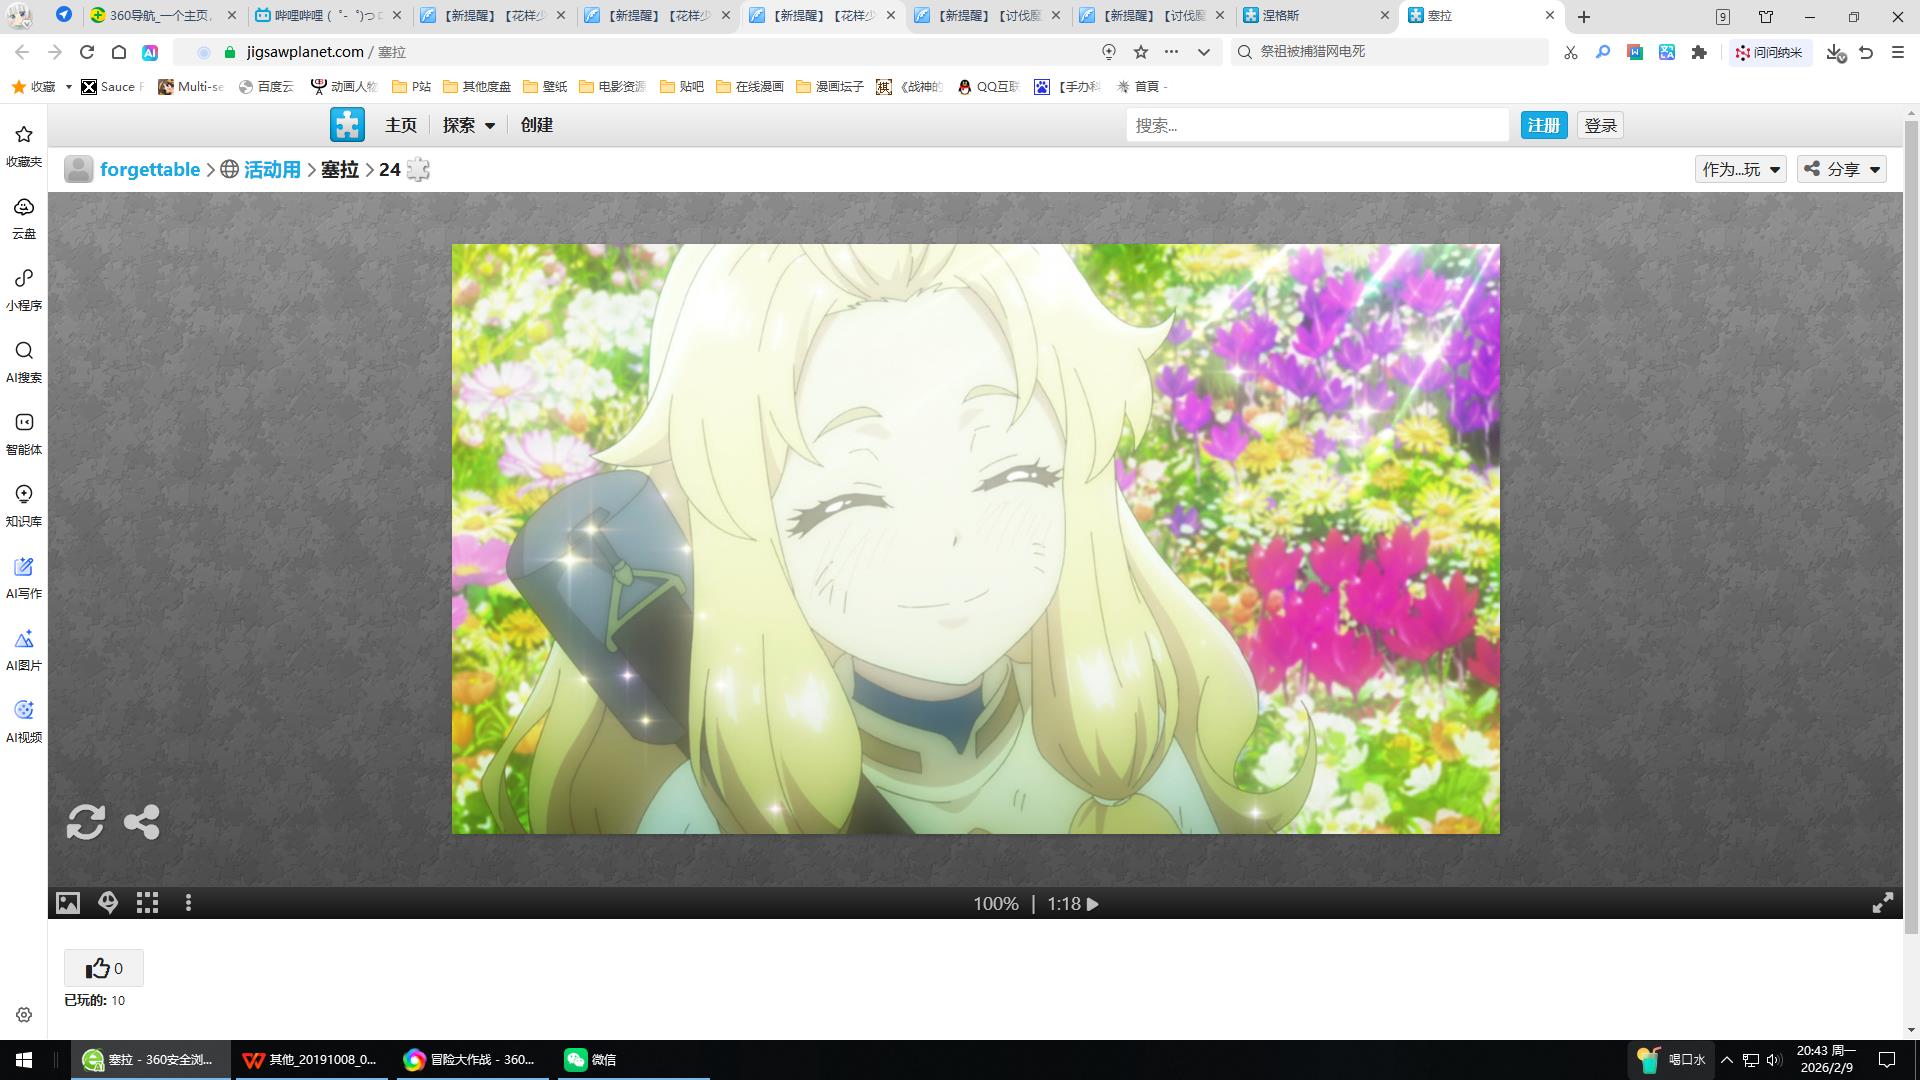Resume the puzzle timer play button

pyautogui.click(x=1093, y=904)
